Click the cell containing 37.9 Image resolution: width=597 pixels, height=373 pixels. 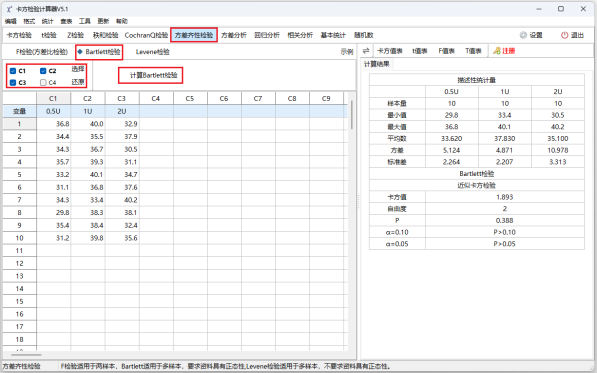pos(122,136)
